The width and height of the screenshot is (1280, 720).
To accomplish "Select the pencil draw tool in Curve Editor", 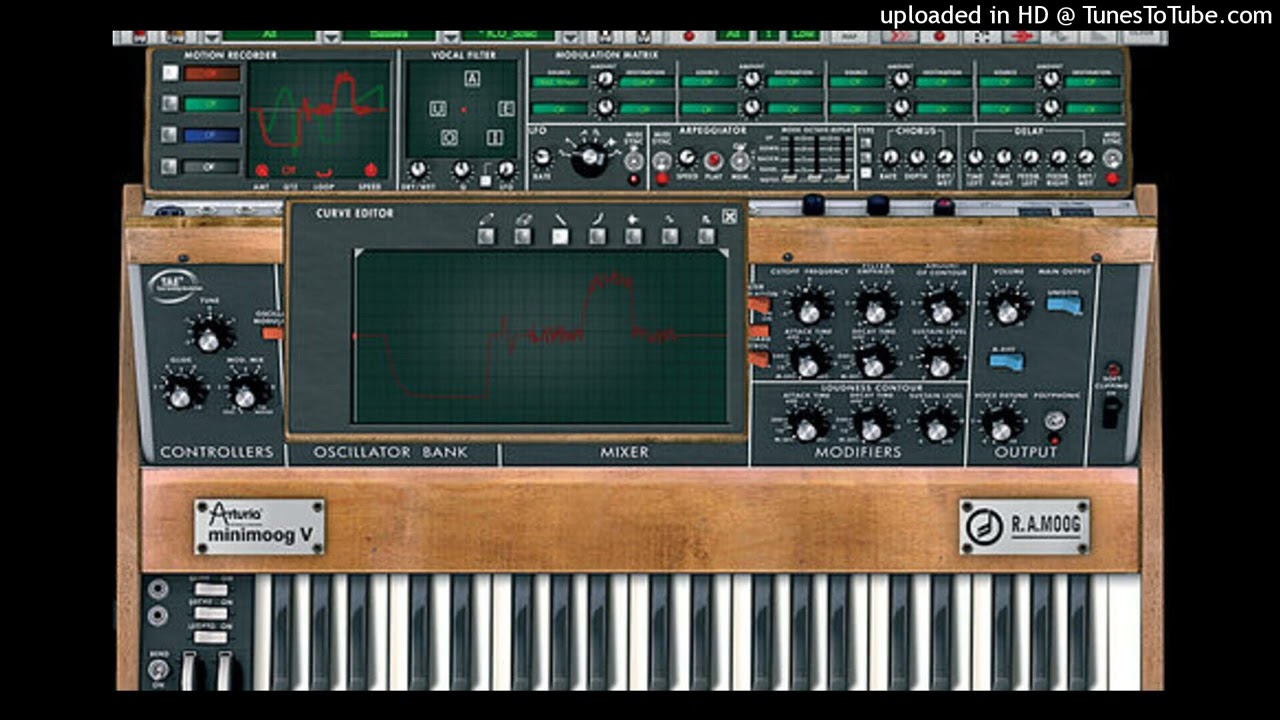I will [486, 236].
